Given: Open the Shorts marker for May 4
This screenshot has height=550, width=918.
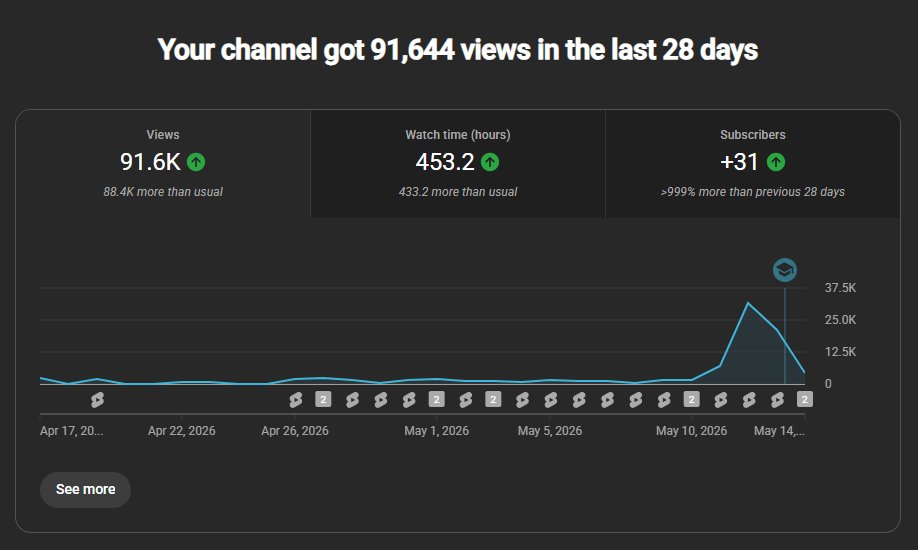Looking at the screenshot, I should 522,399.
